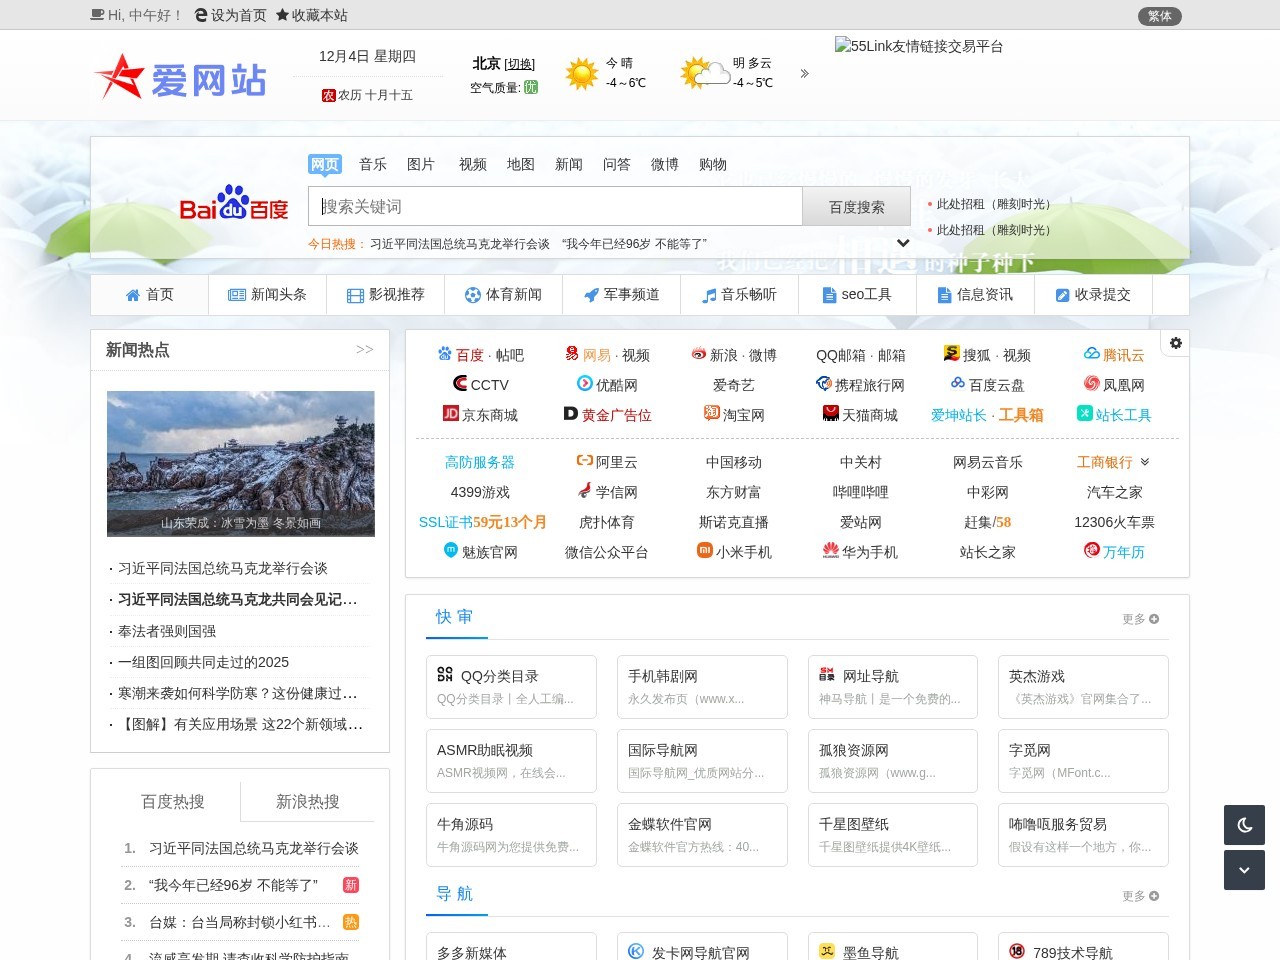1280x960 pixels.
Task: Select the 小米手机 Mi icon
Action: [704, 551]
